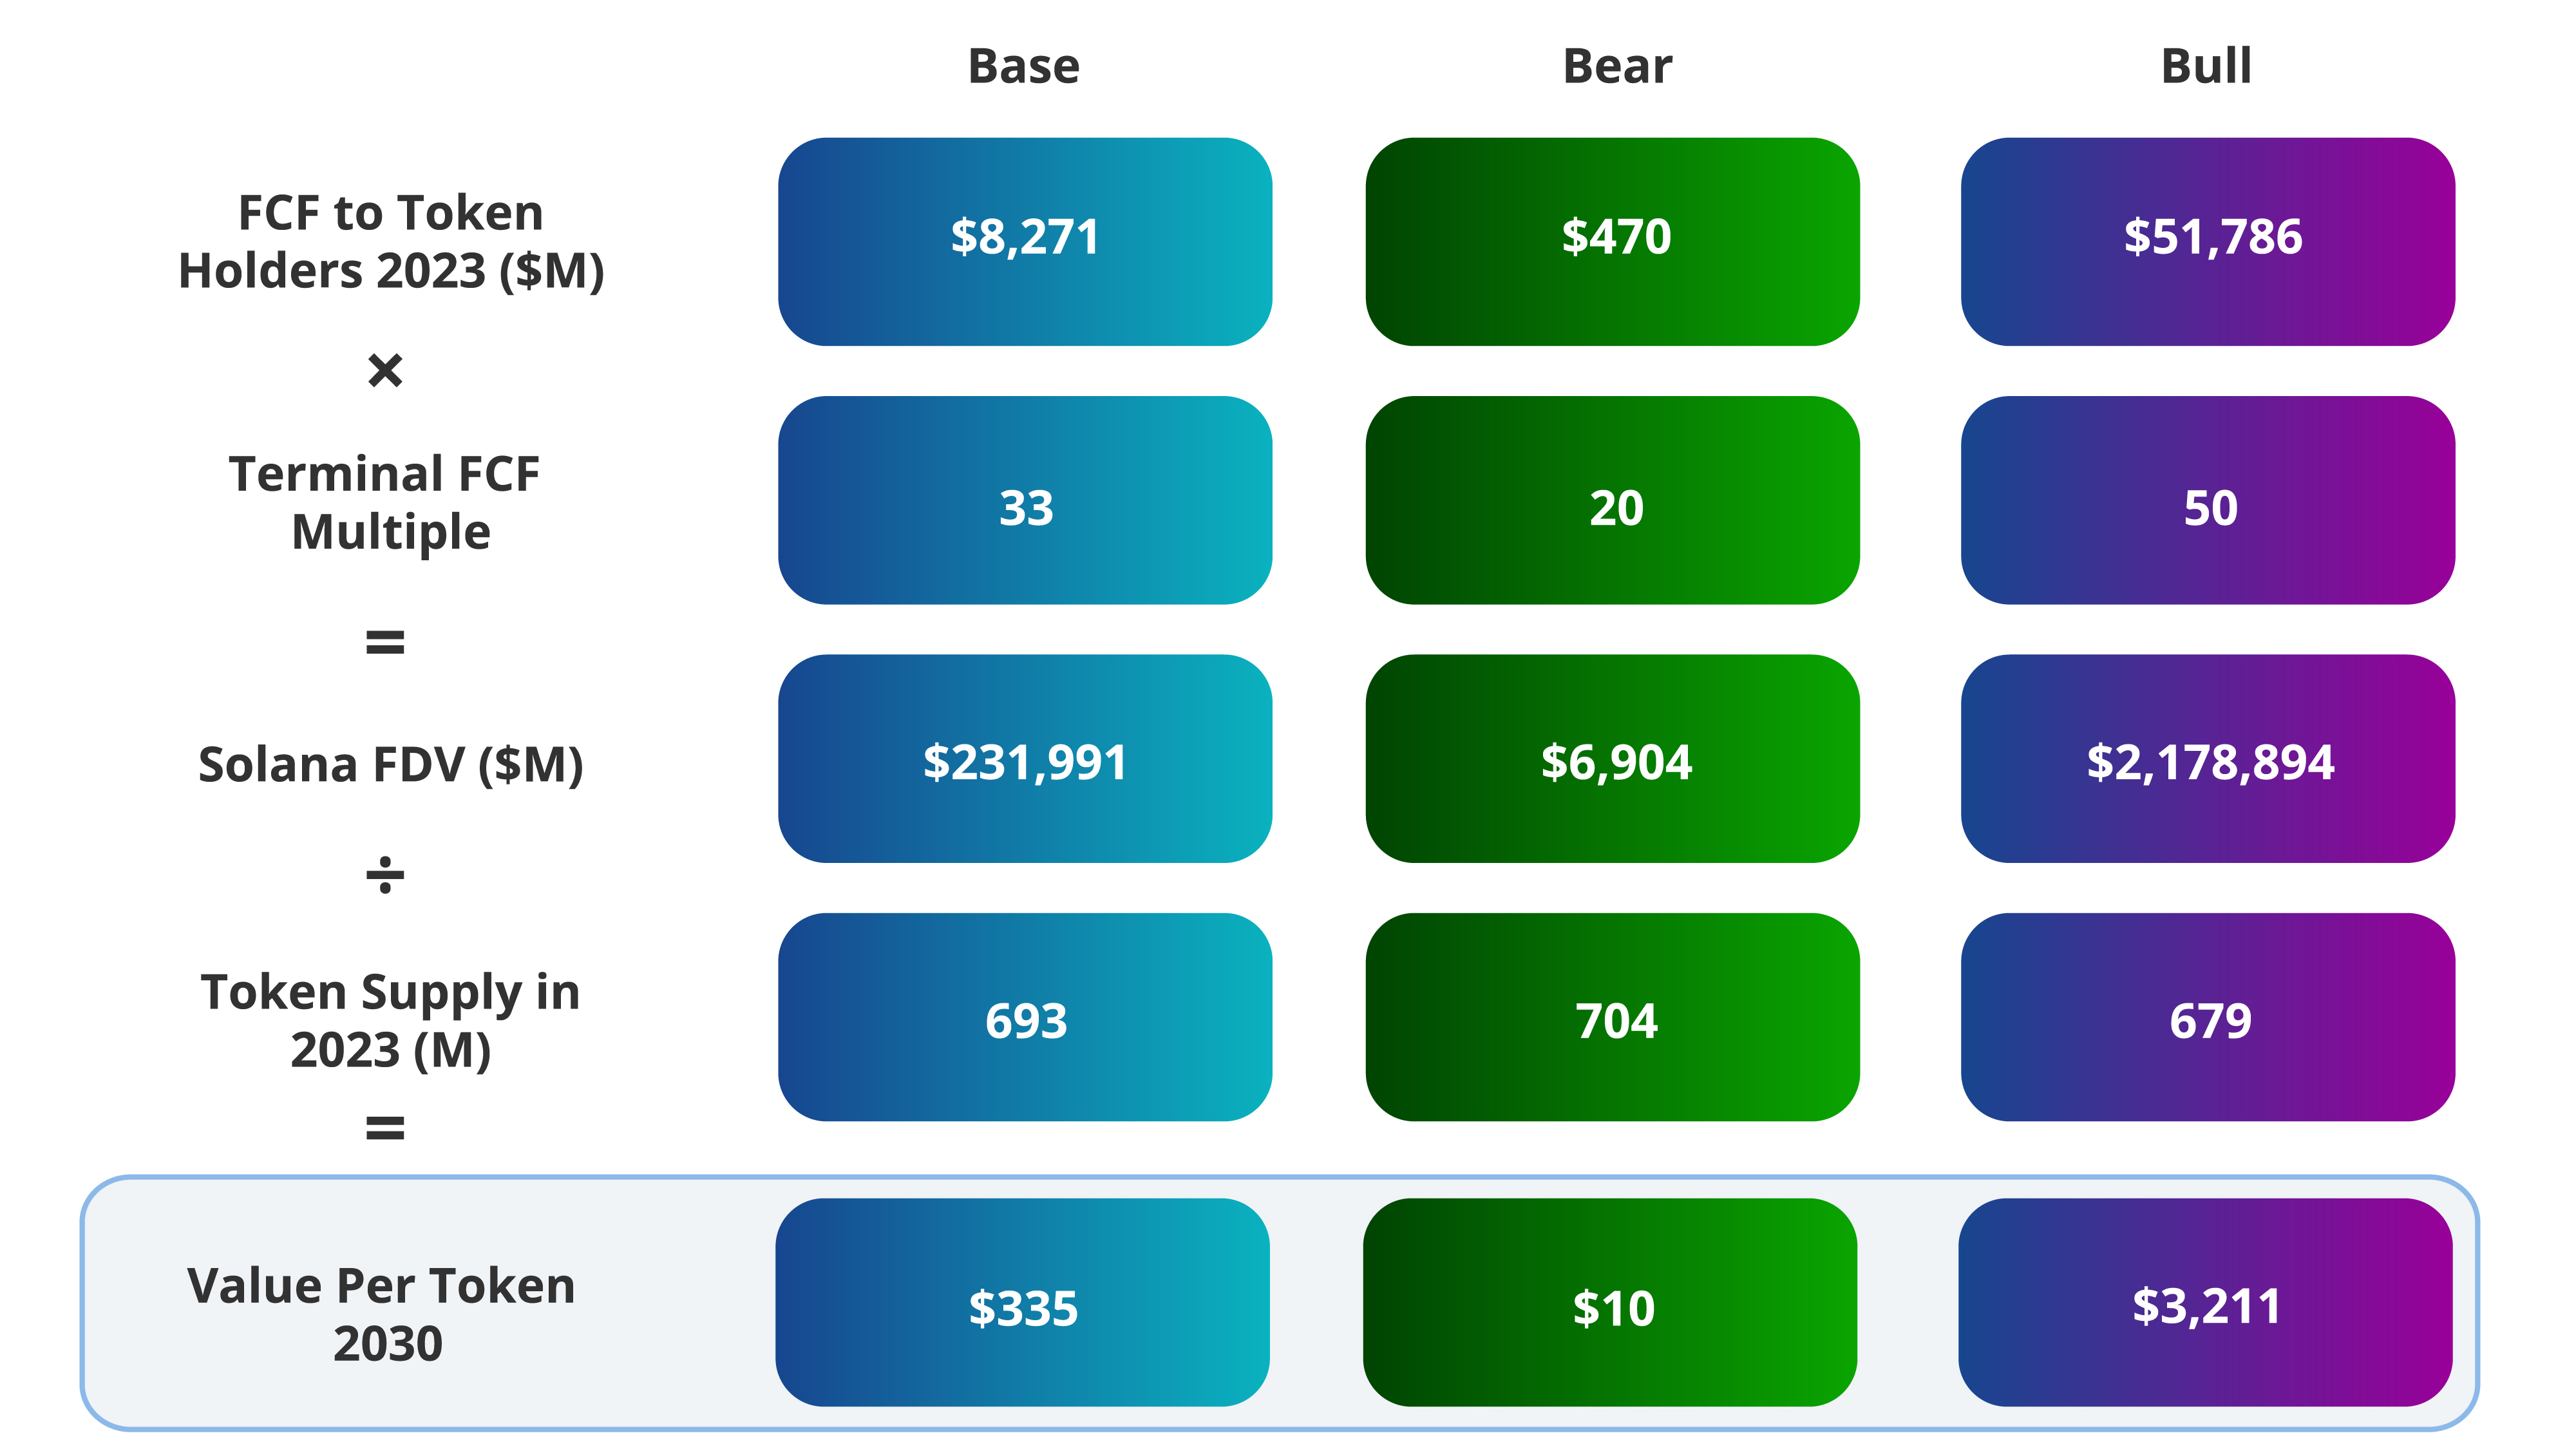Select the Base column header
2576x1449 pixels.
pos(1023,67)
